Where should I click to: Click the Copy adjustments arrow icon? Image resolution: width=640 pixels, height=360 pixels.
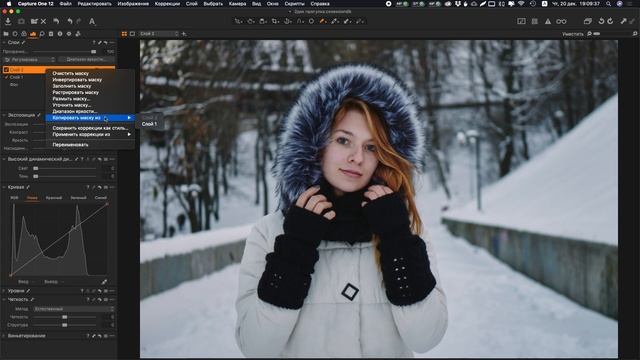coord(623,21)
